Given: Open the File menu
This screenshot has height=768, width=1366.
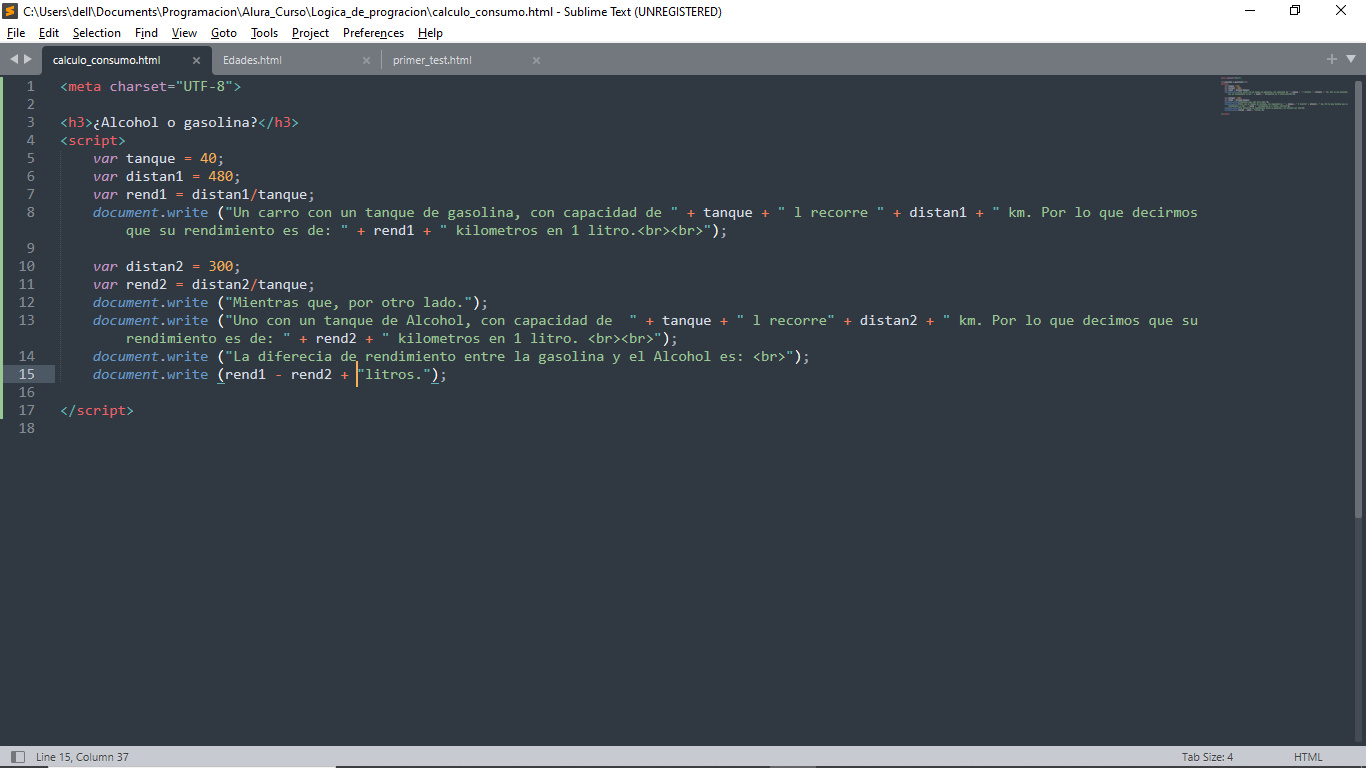Looking at the screenshot, I should (x=16, y=33).
